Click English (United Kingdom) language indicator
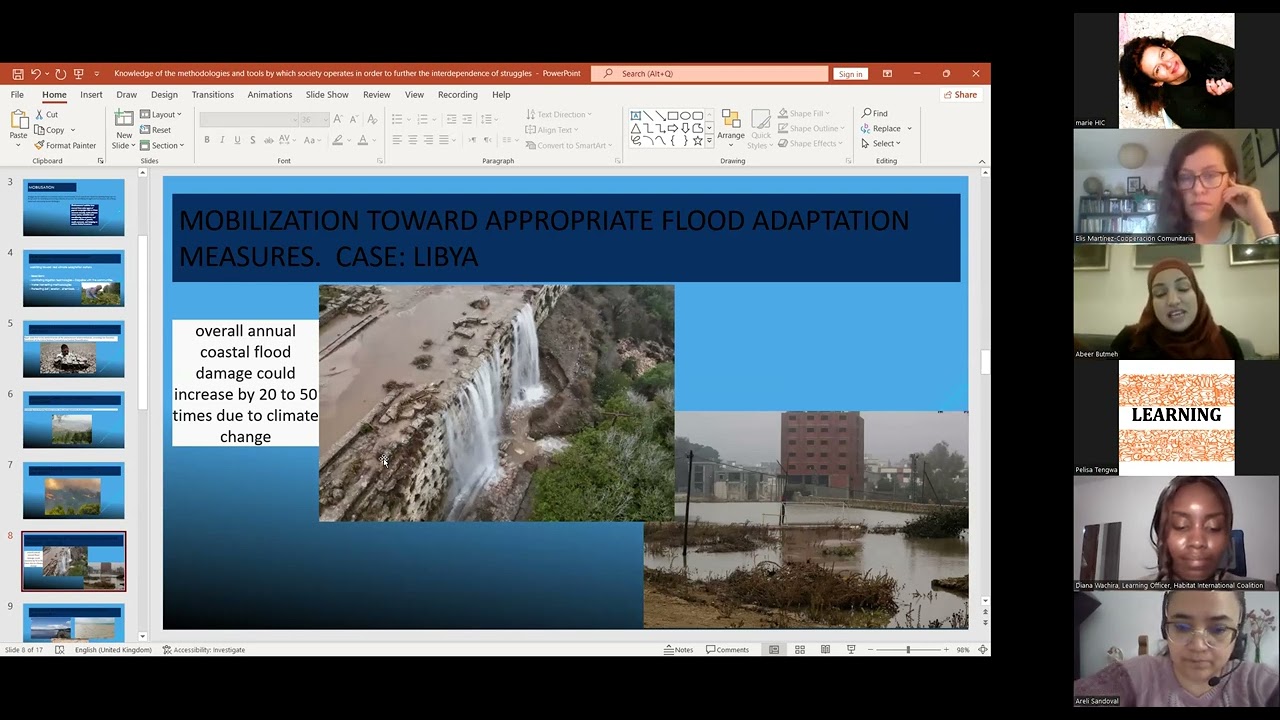Viewport: 1280px width, 720px height. coord(113,650)
